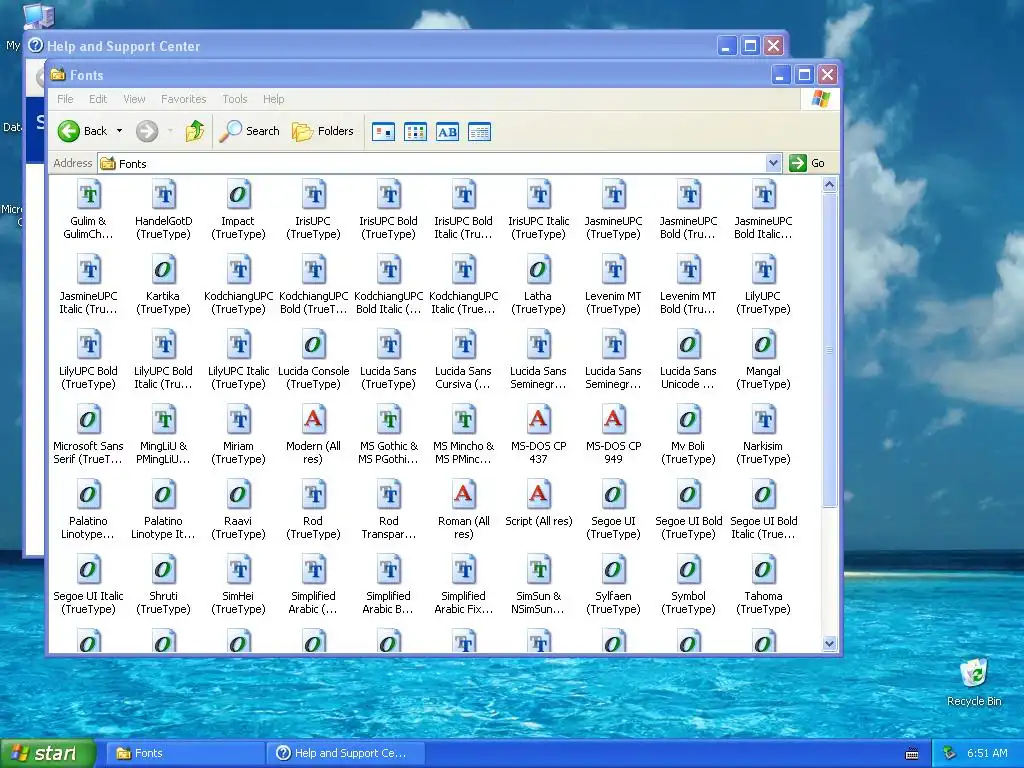Click the Forward arrow button
The width and height of the screenshot is (1024, 768).
pos(147,131)
